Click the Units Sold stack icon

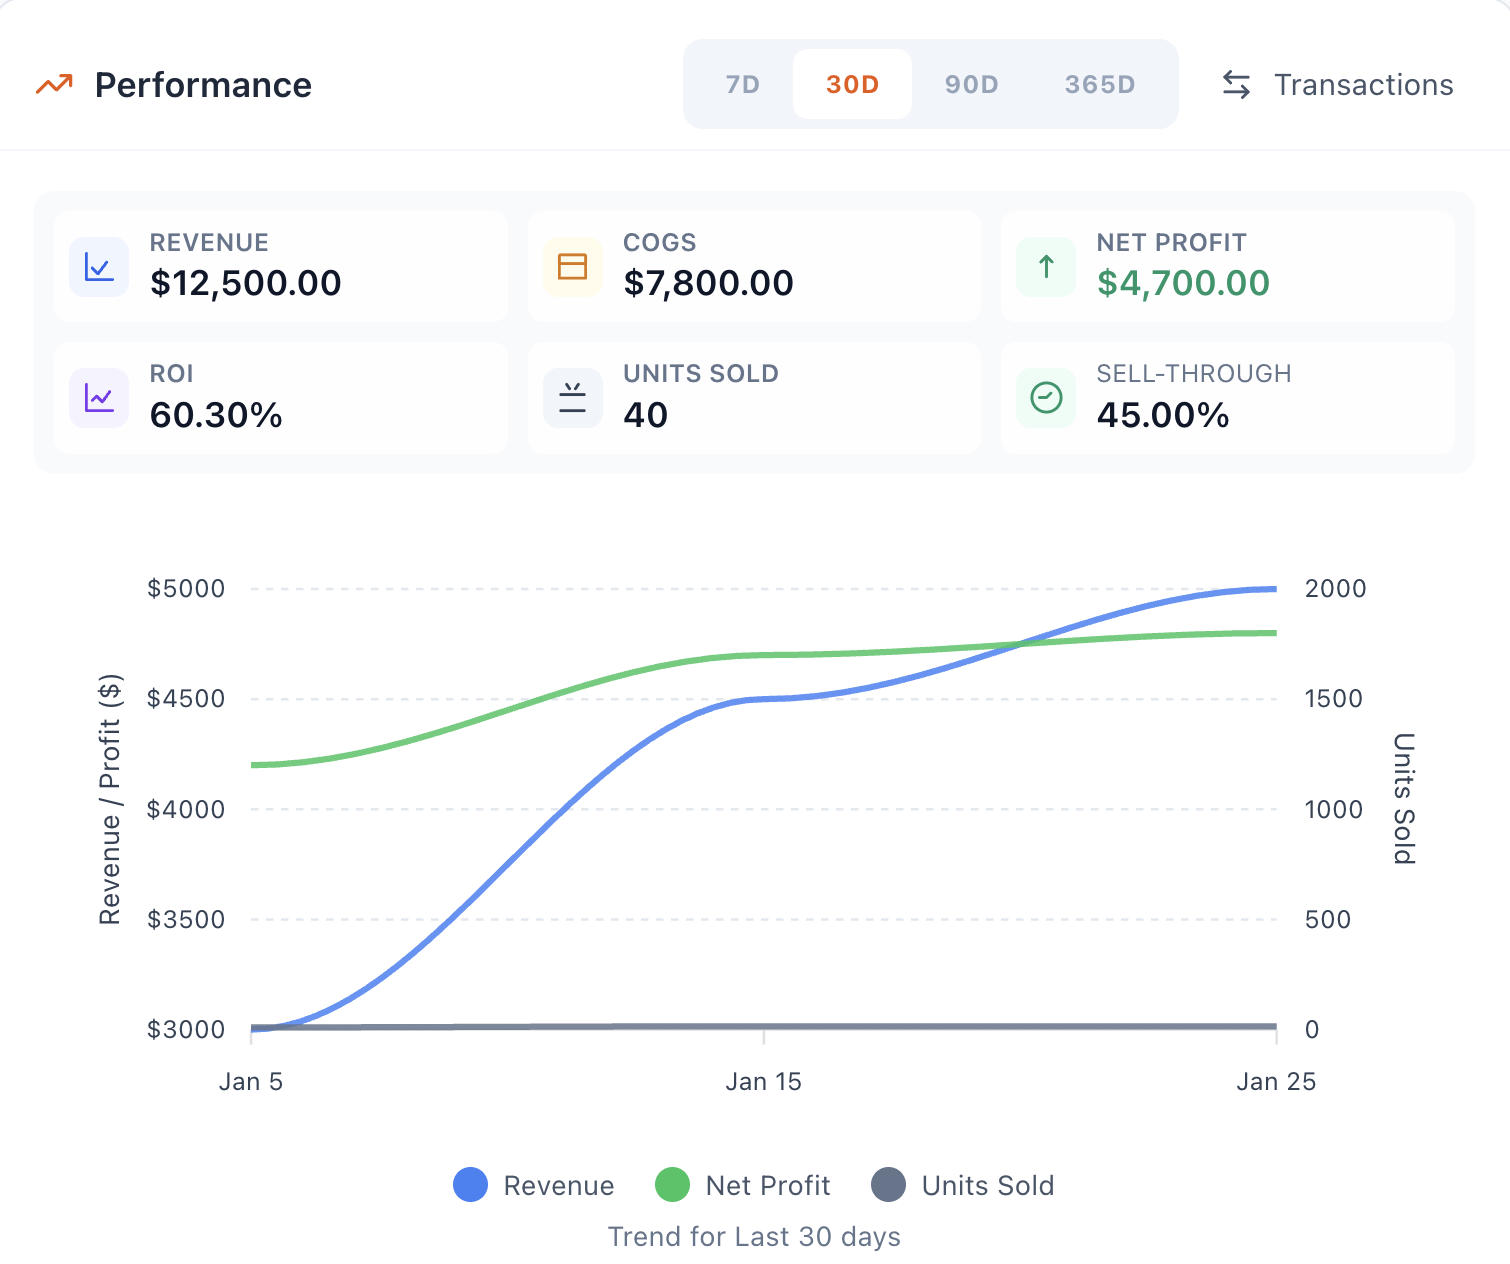tap(571, 397)
